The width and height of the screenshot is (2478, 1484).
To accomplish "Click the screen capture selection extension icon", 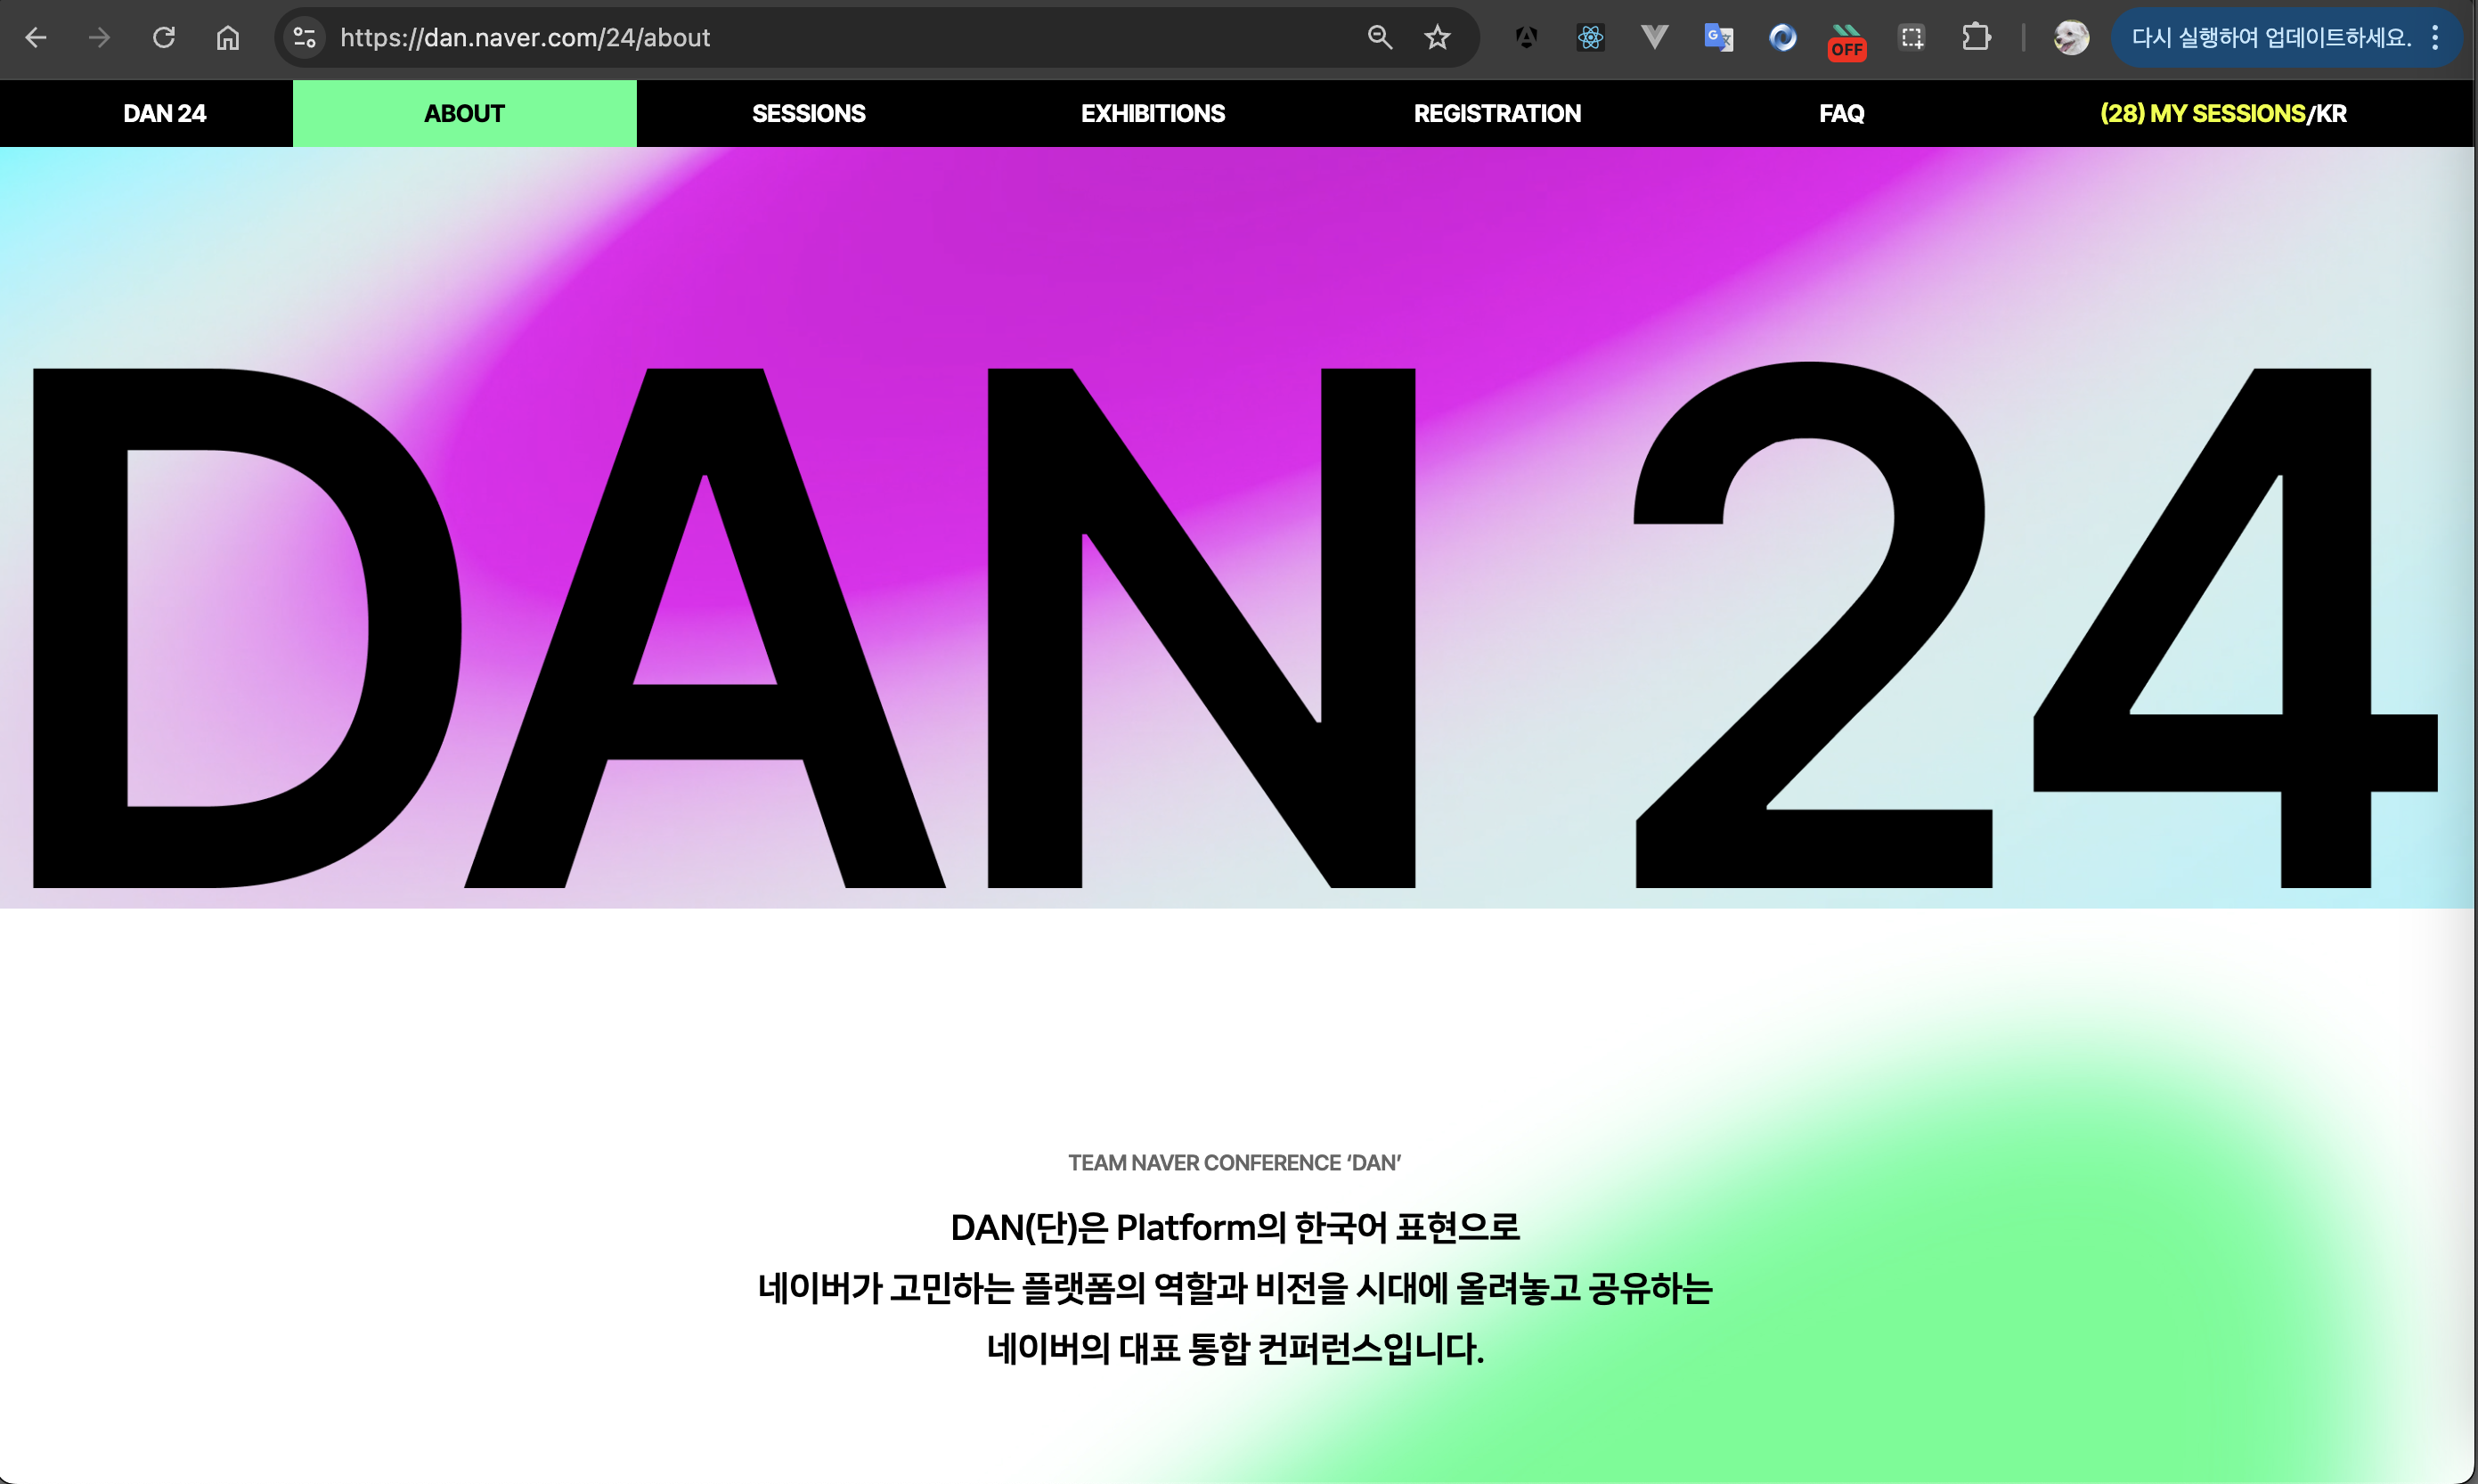I will (x=1911, y=38).
